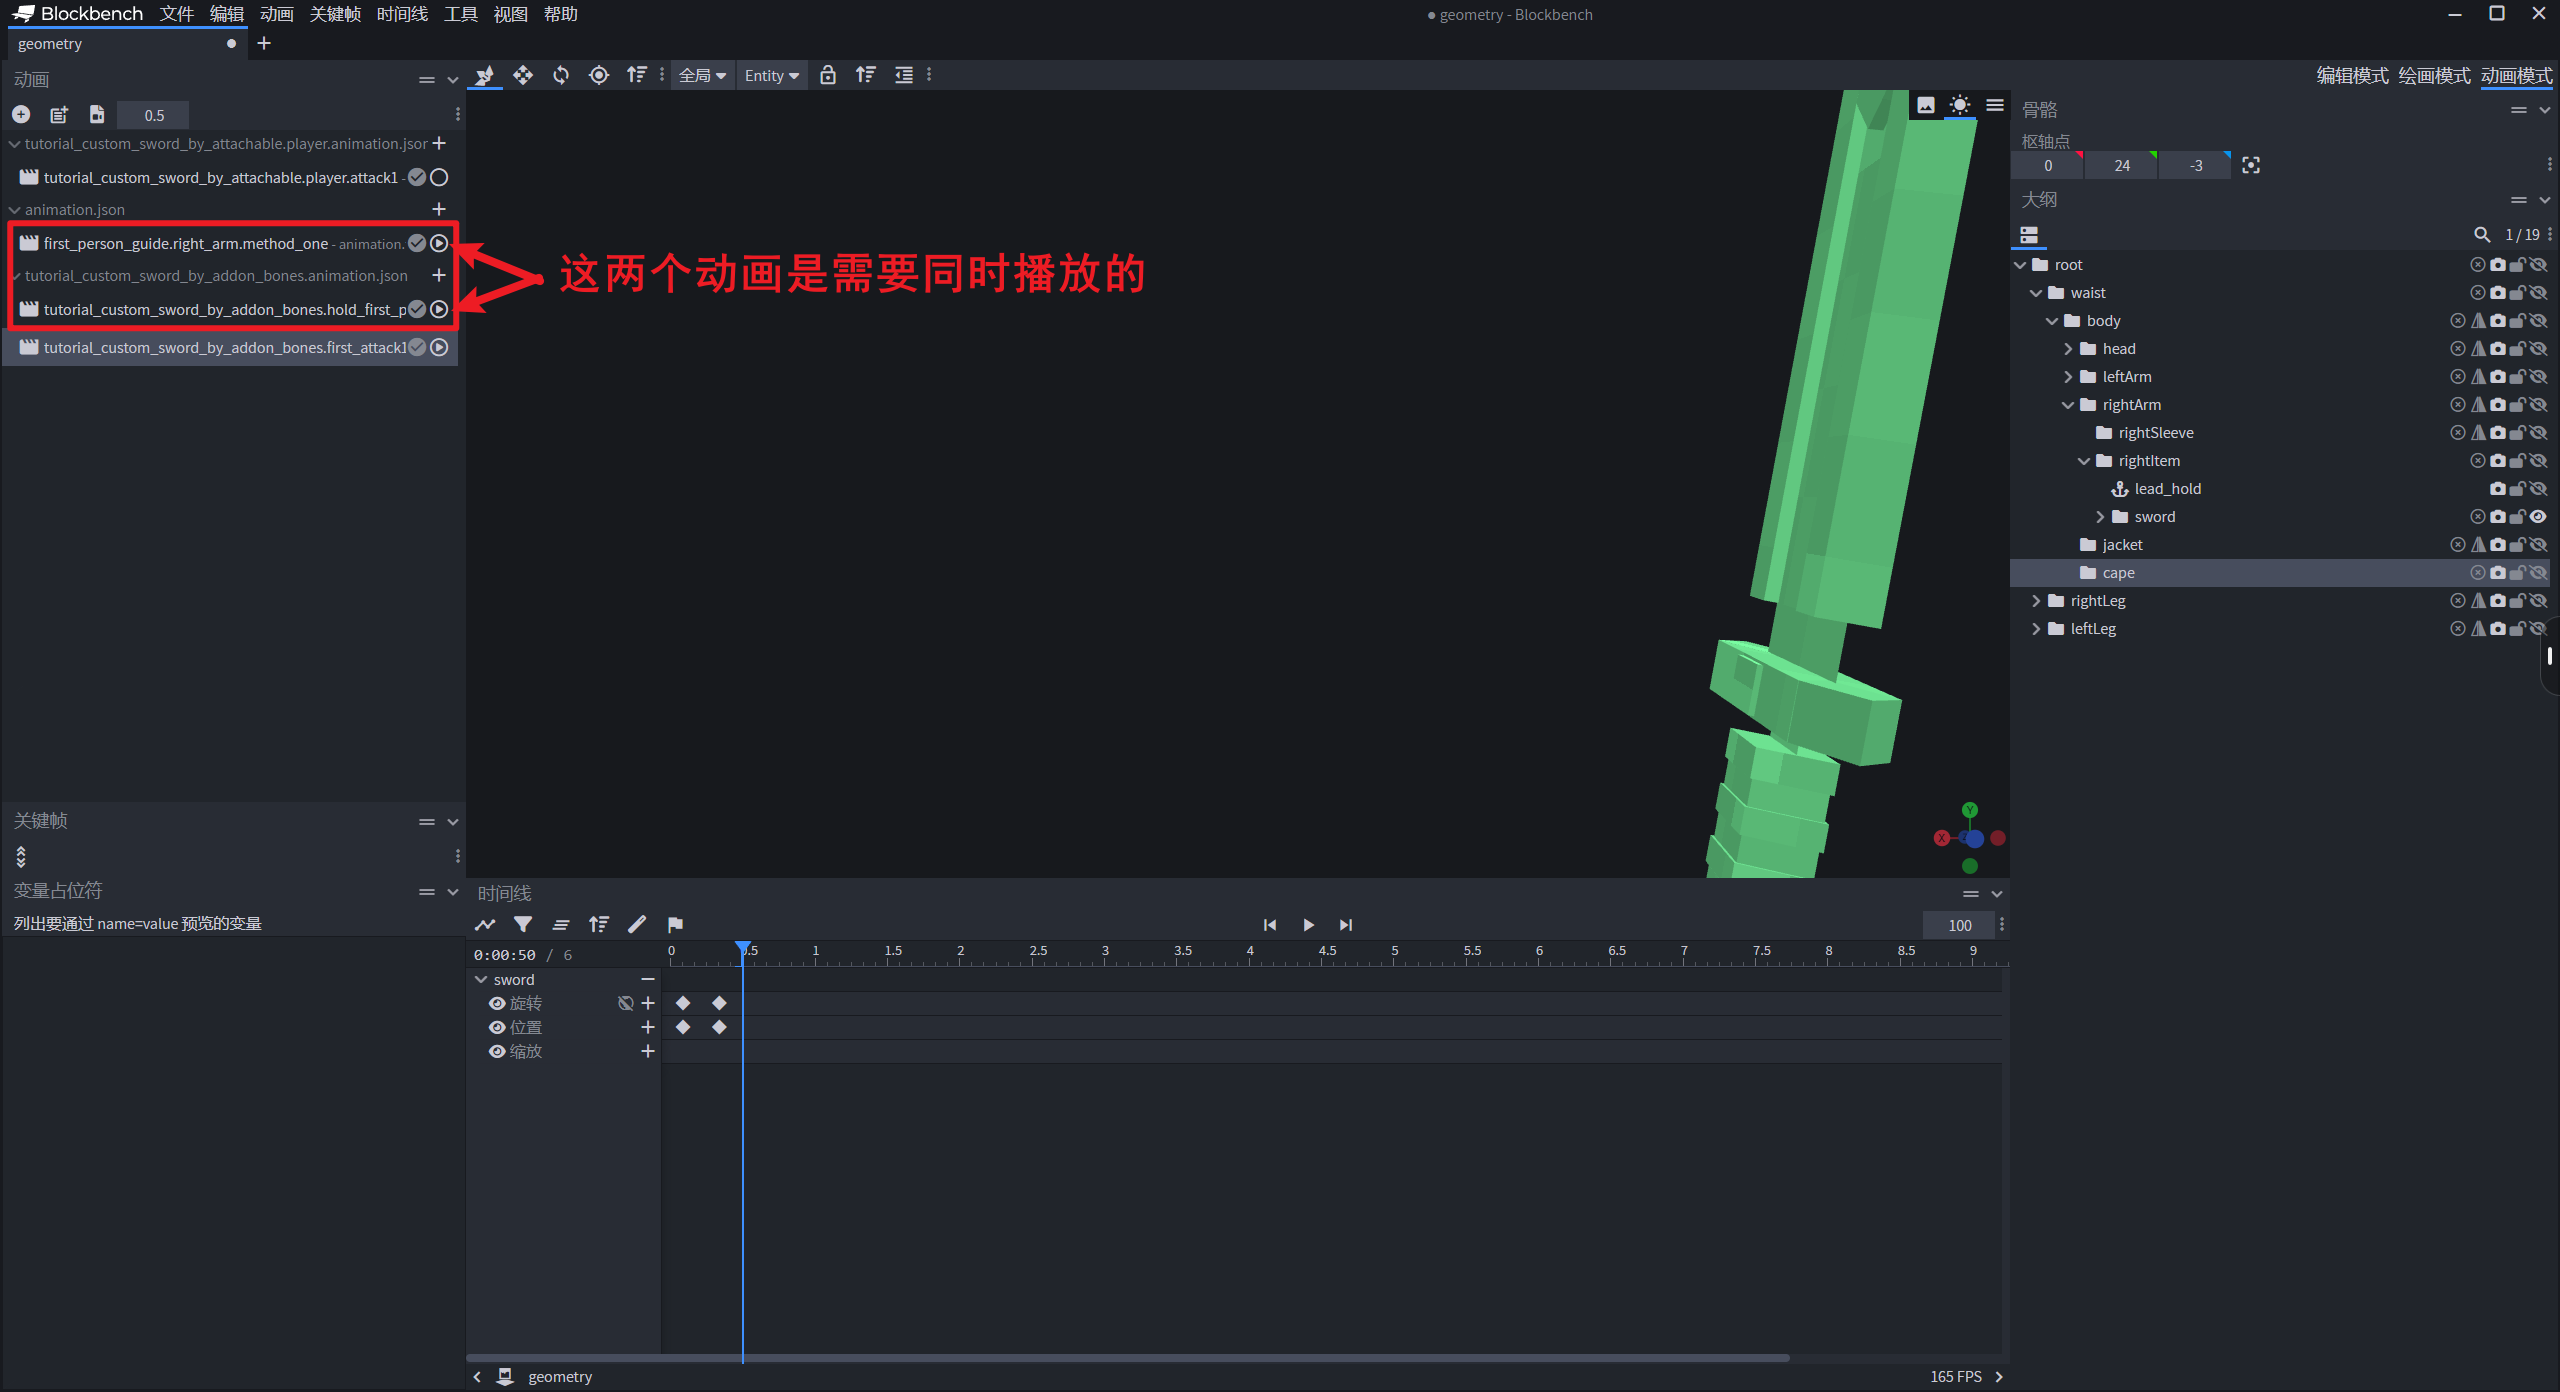Open outliner search magnifier
2560x1392 pixels.
[x=2482, y=235]
